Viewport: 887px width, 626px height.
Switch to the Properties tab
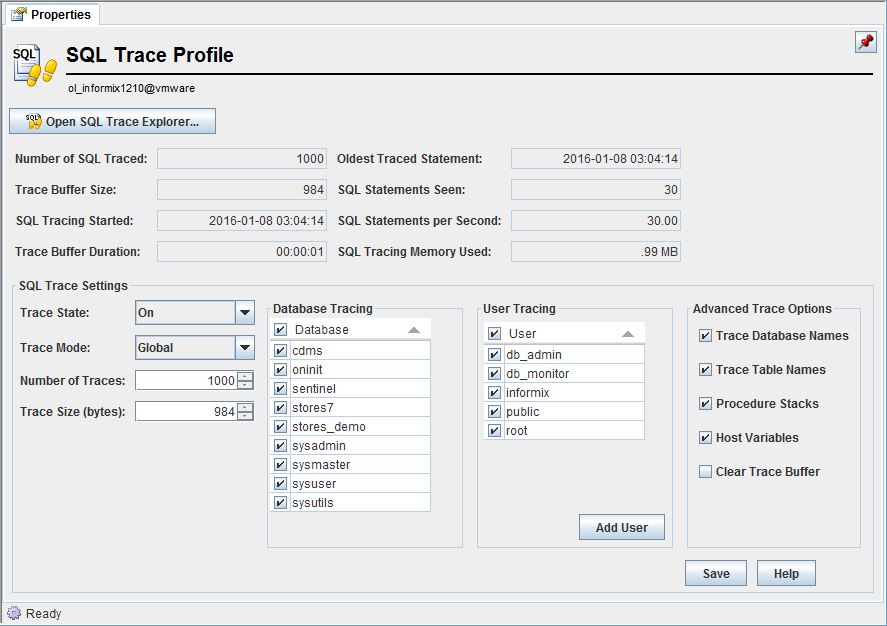coord(51,15)
